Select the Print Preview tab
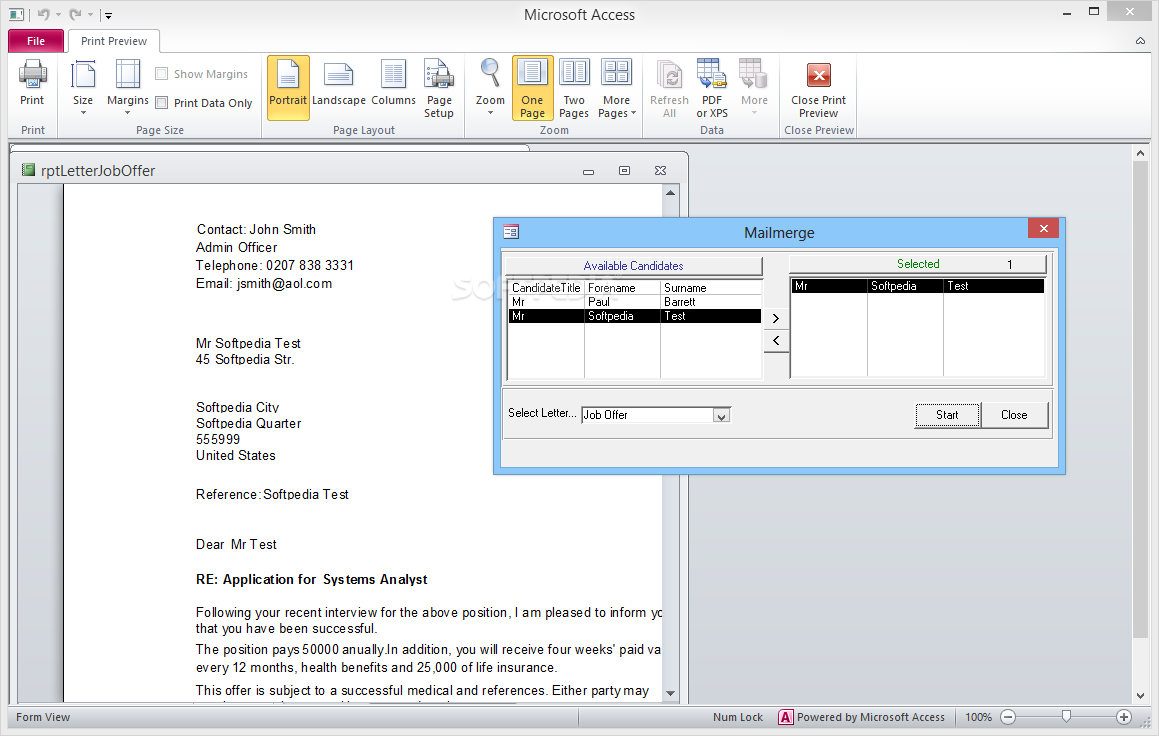The image size is (1159, 736). pos(114,41)
